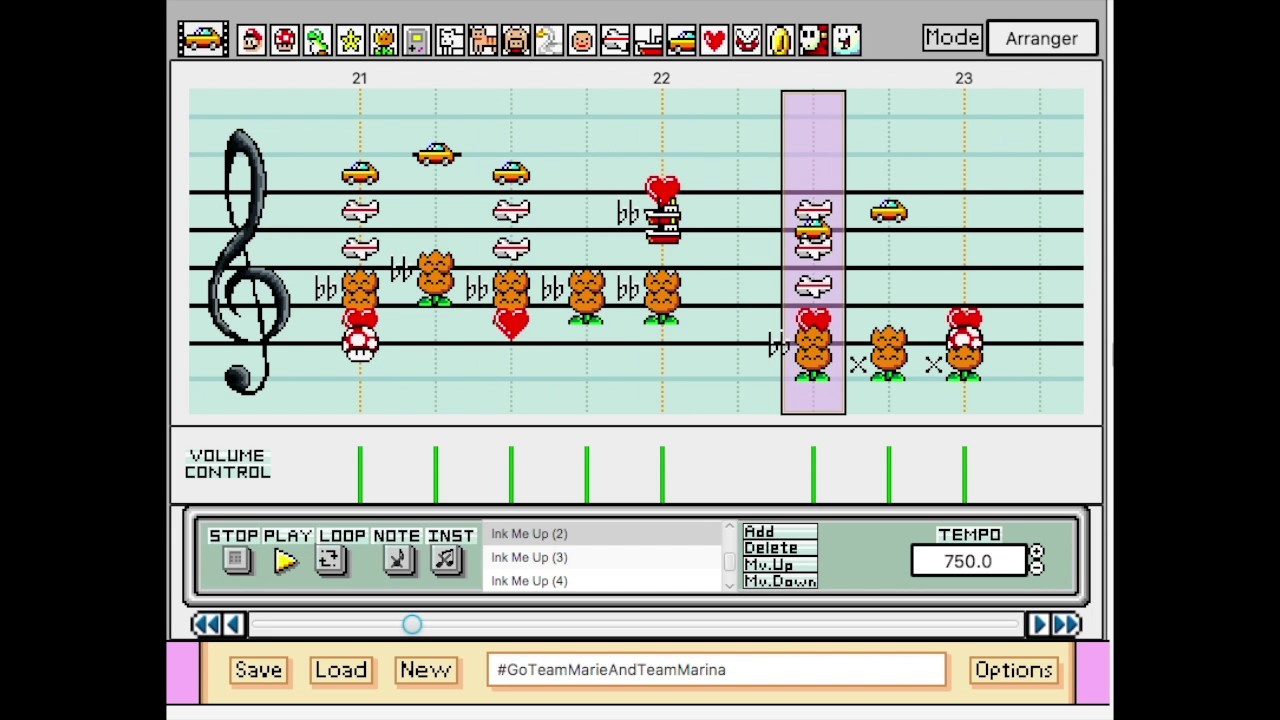1280x720 pixels.
Task: Click the song list scrollbar thumb
Action: pyautogui.click(x=729, y=561)
